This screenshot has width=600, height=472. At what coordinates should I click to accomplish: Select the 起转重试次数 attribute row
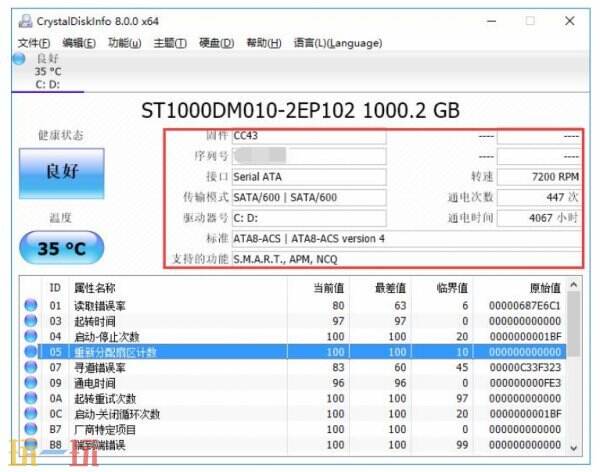click(x=293, y=399)
